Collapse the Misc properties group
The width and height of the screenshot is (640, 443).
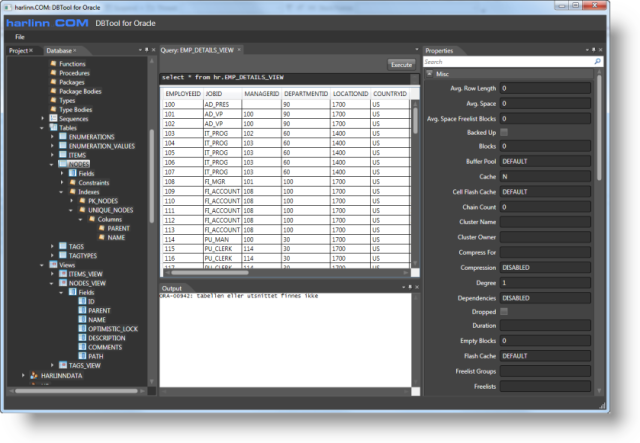(x=429, y=73)
